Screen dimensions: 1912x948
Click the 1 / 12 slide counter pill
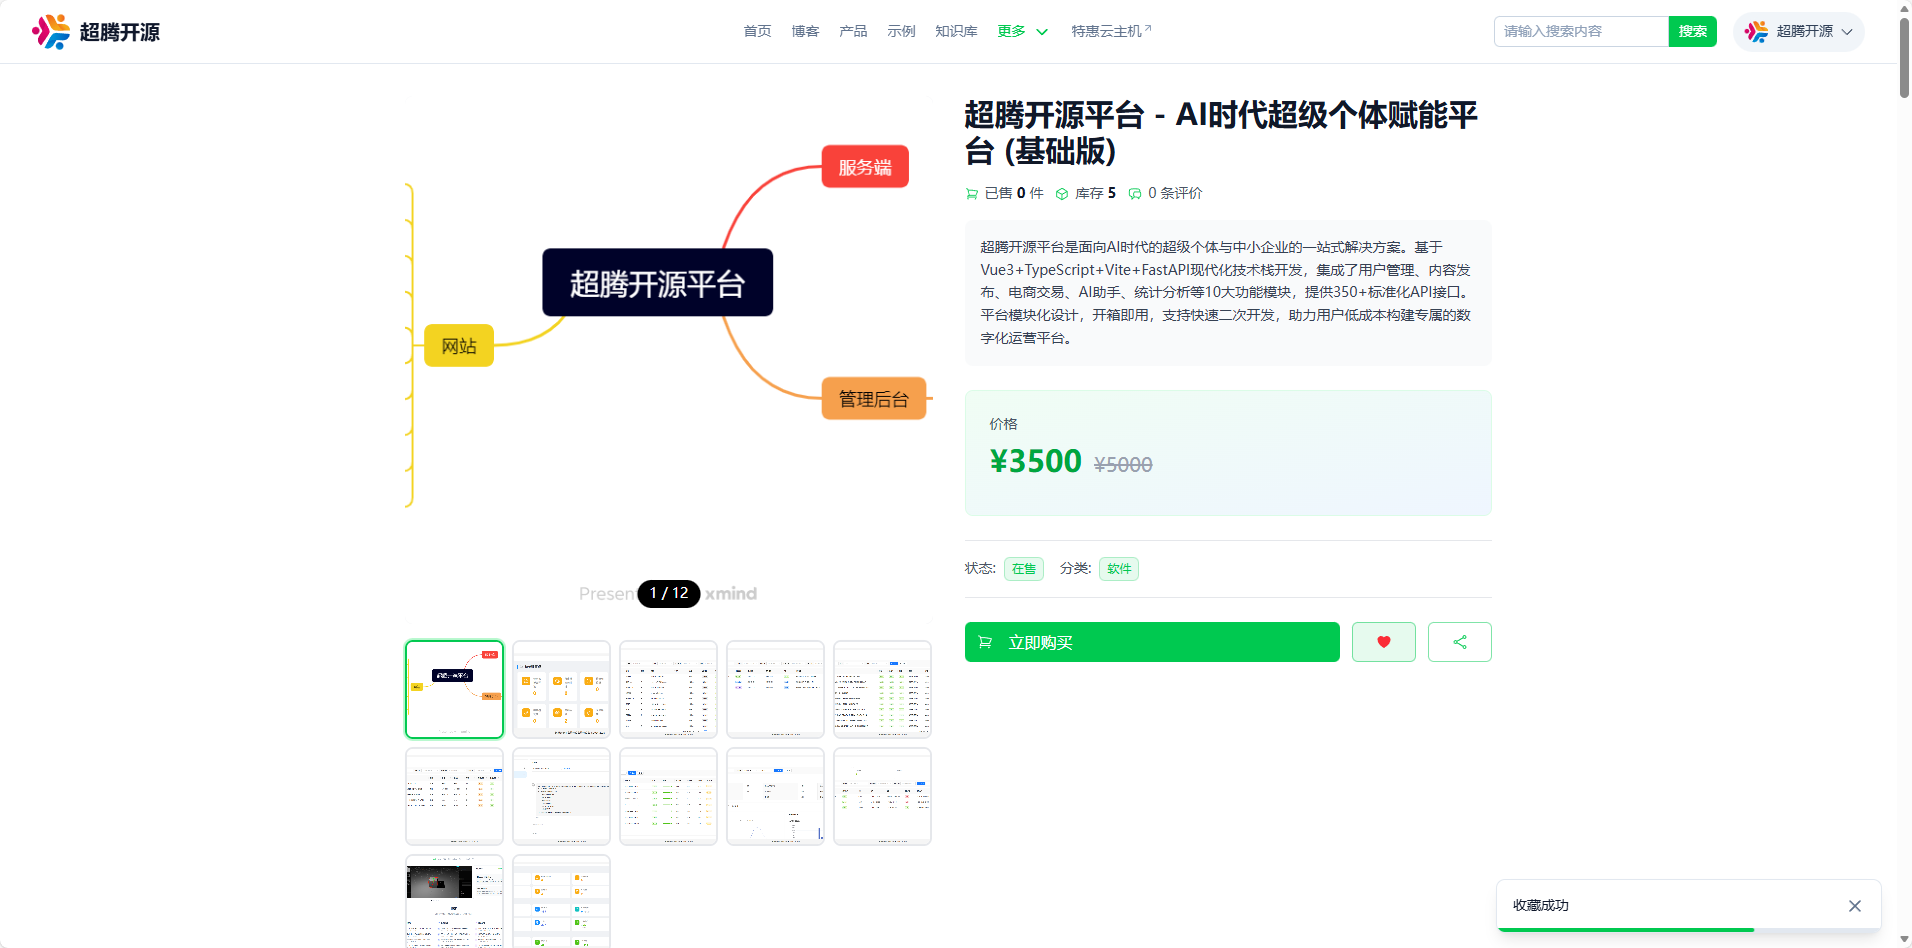click(x=668, y=593)
